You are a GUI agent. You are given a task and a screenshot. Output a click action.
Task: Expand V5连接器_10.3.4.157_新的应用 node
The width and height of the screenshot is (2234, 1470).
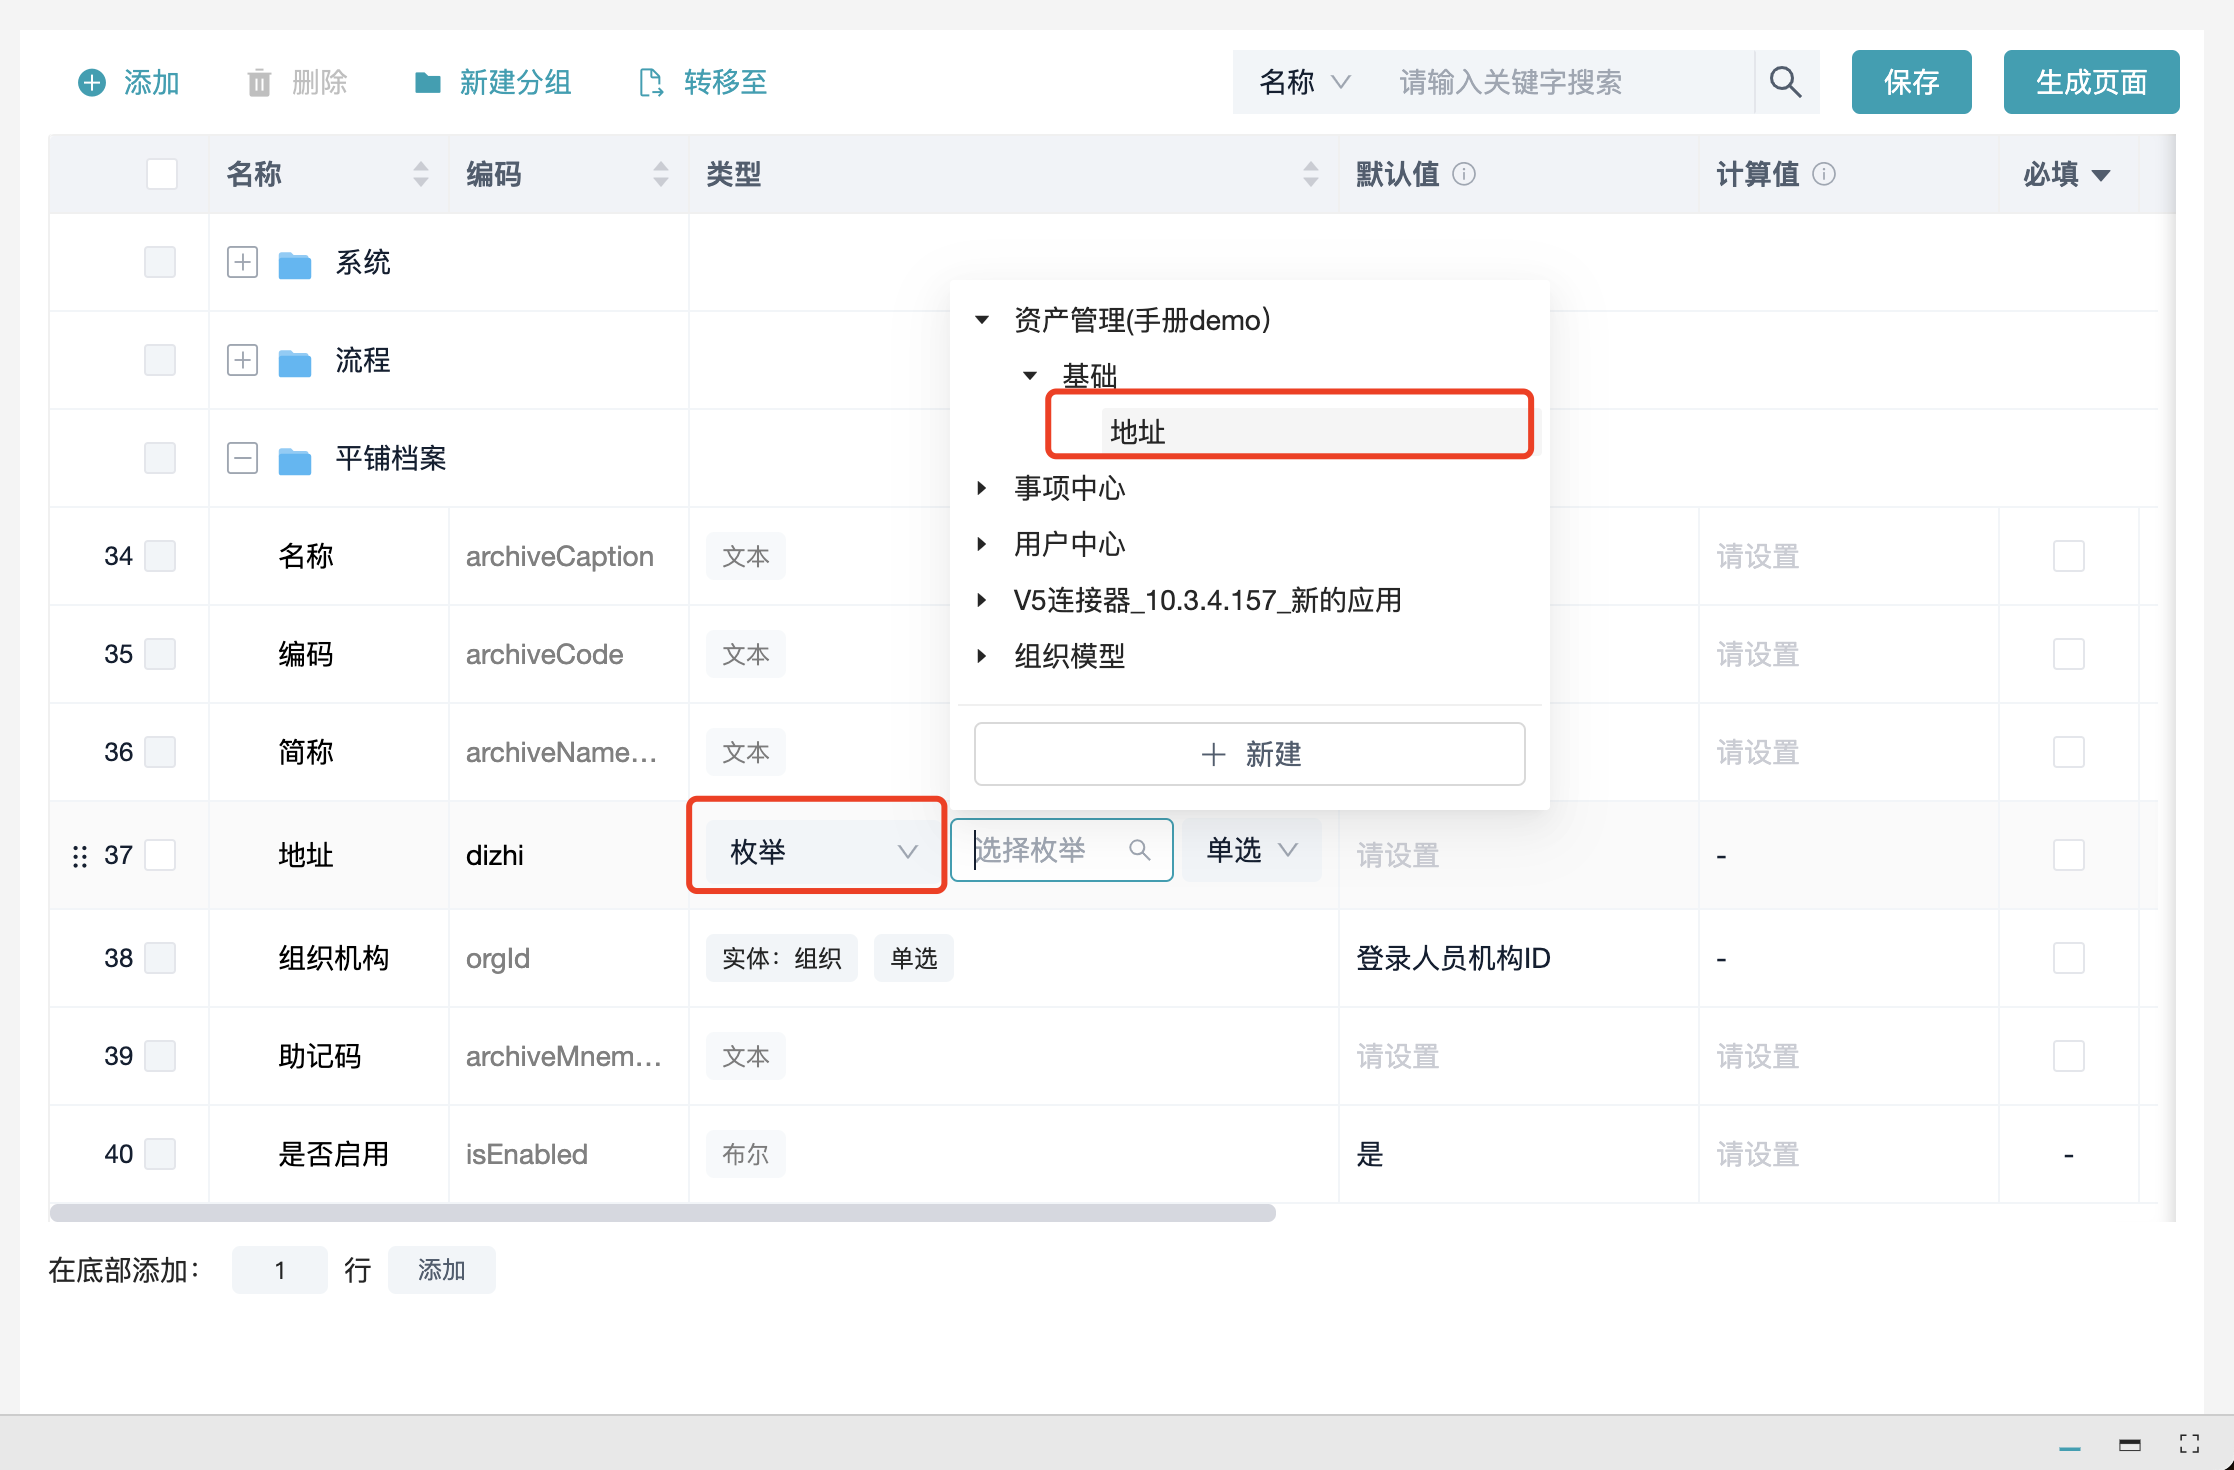[982, 600]
